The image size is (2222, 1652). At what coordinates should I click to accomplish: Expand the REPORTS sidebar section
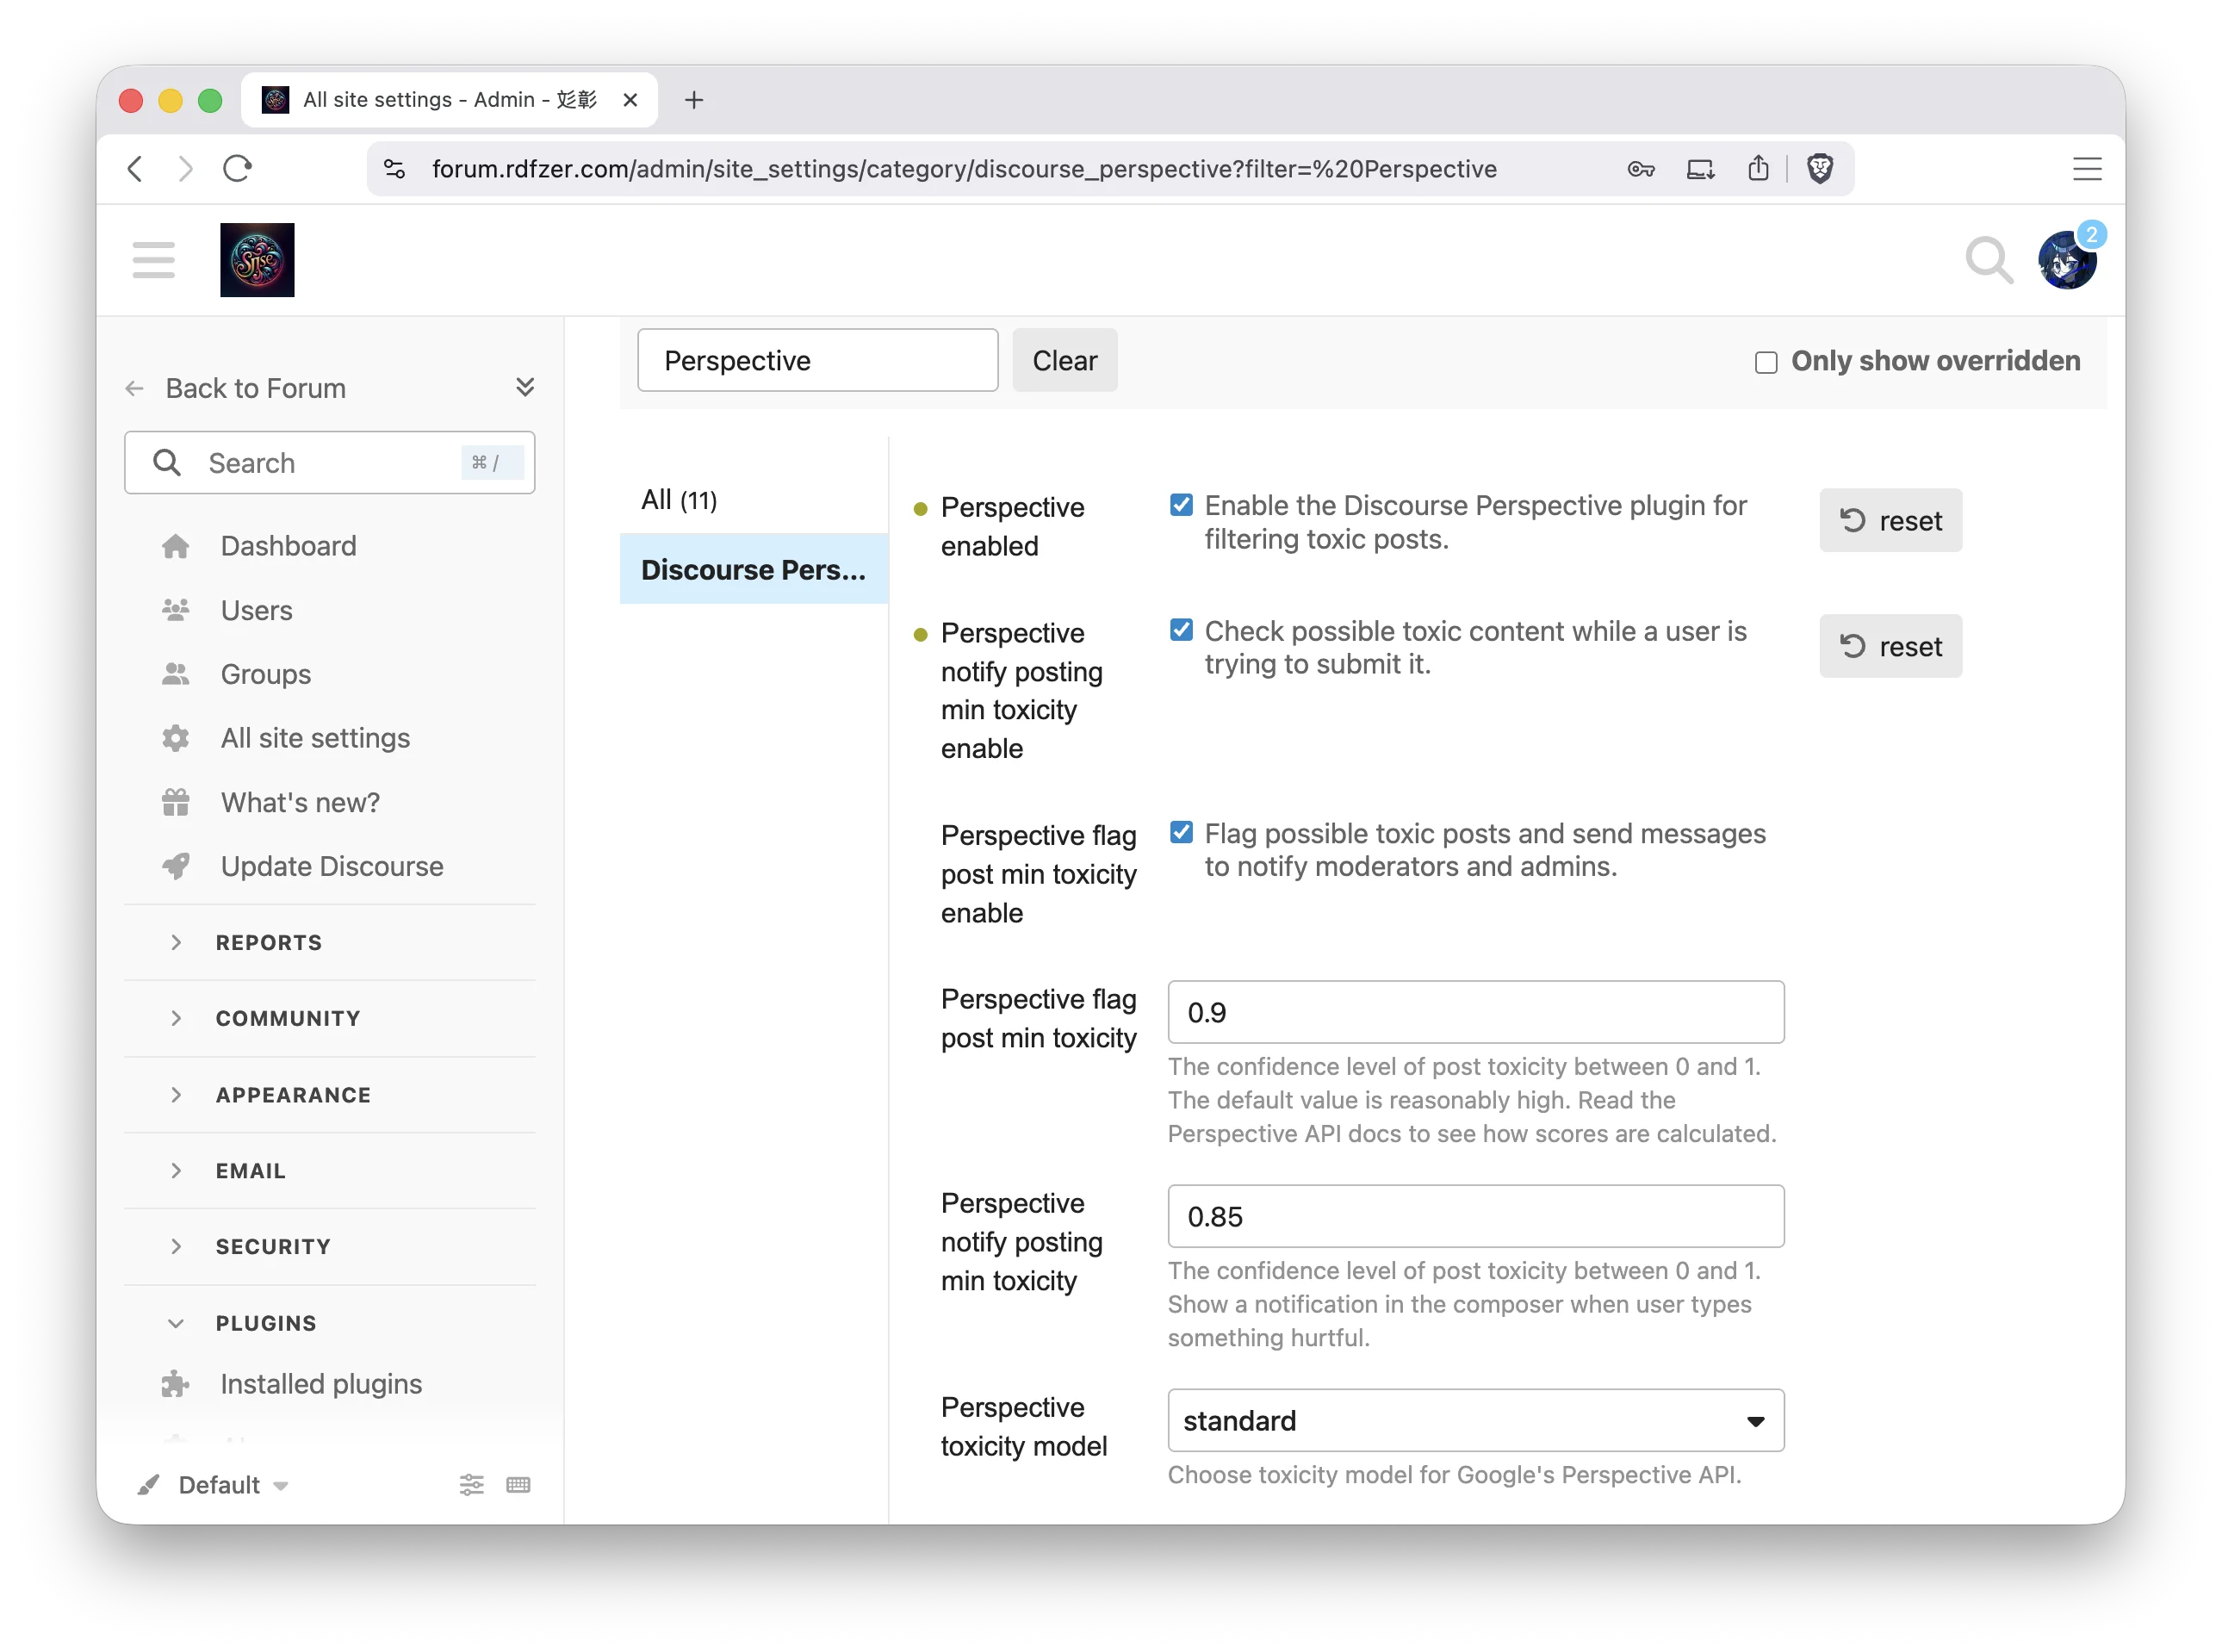[269, 942]
